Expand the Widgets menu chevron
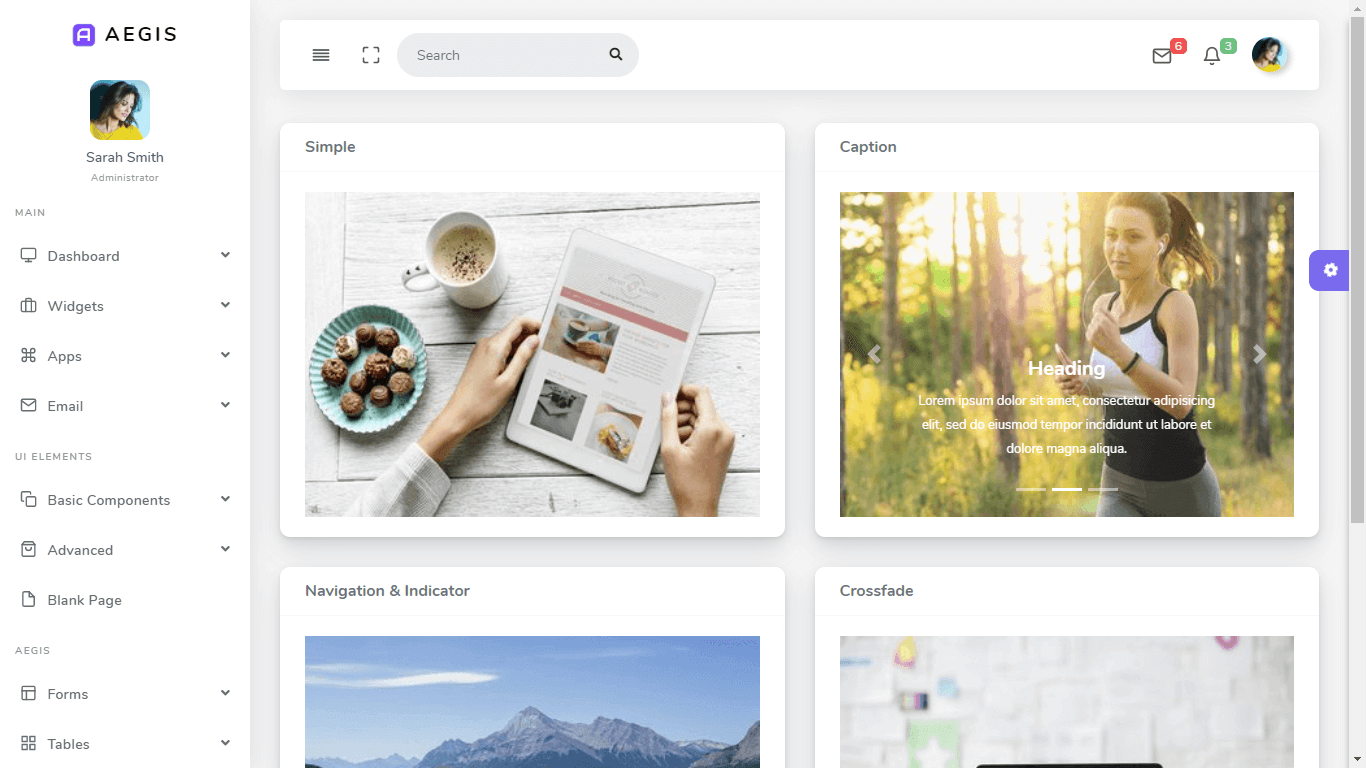1366x768 pixels. [225, 305]
